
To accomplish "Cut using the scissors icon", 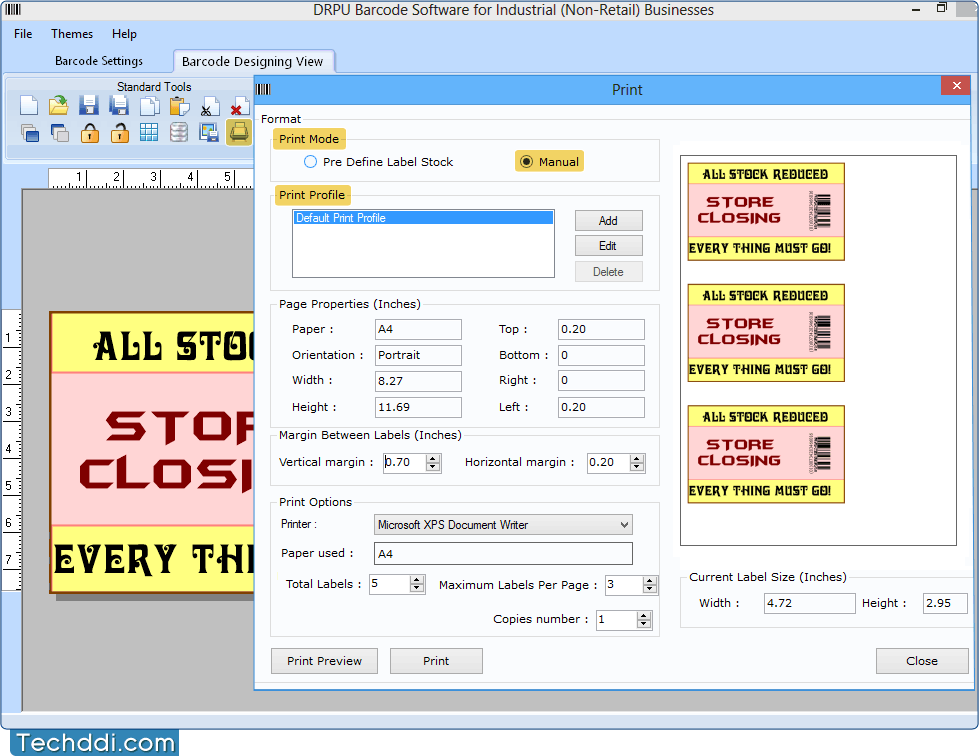I will coord(209,107).
